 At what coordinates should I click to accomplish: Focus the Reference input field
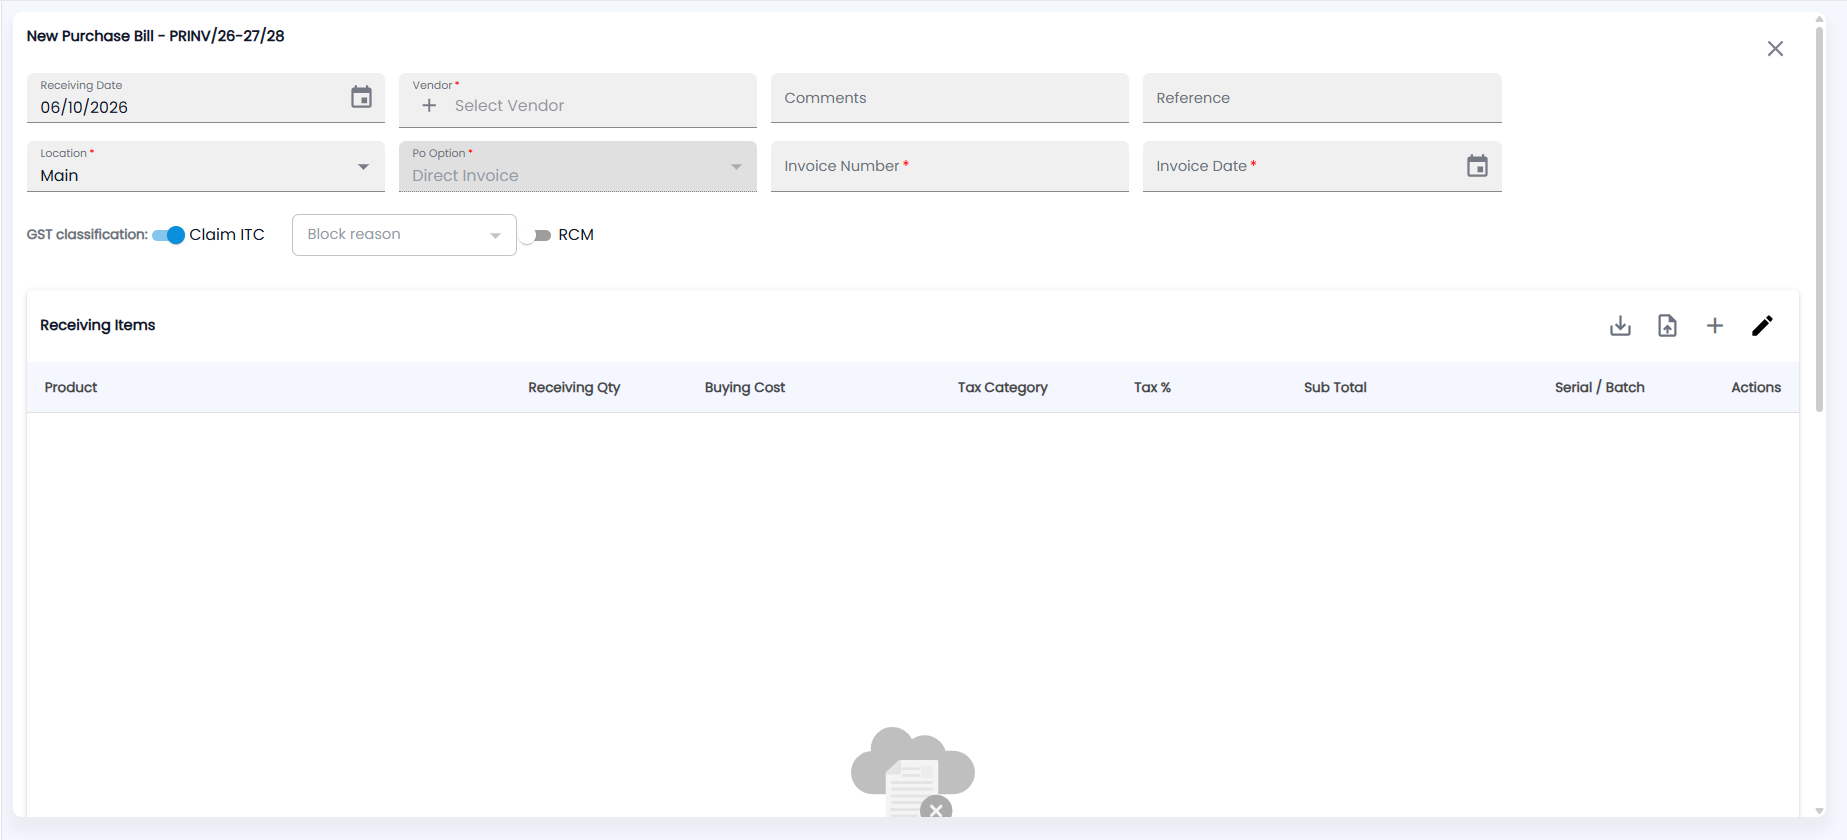coord(1322,98)
